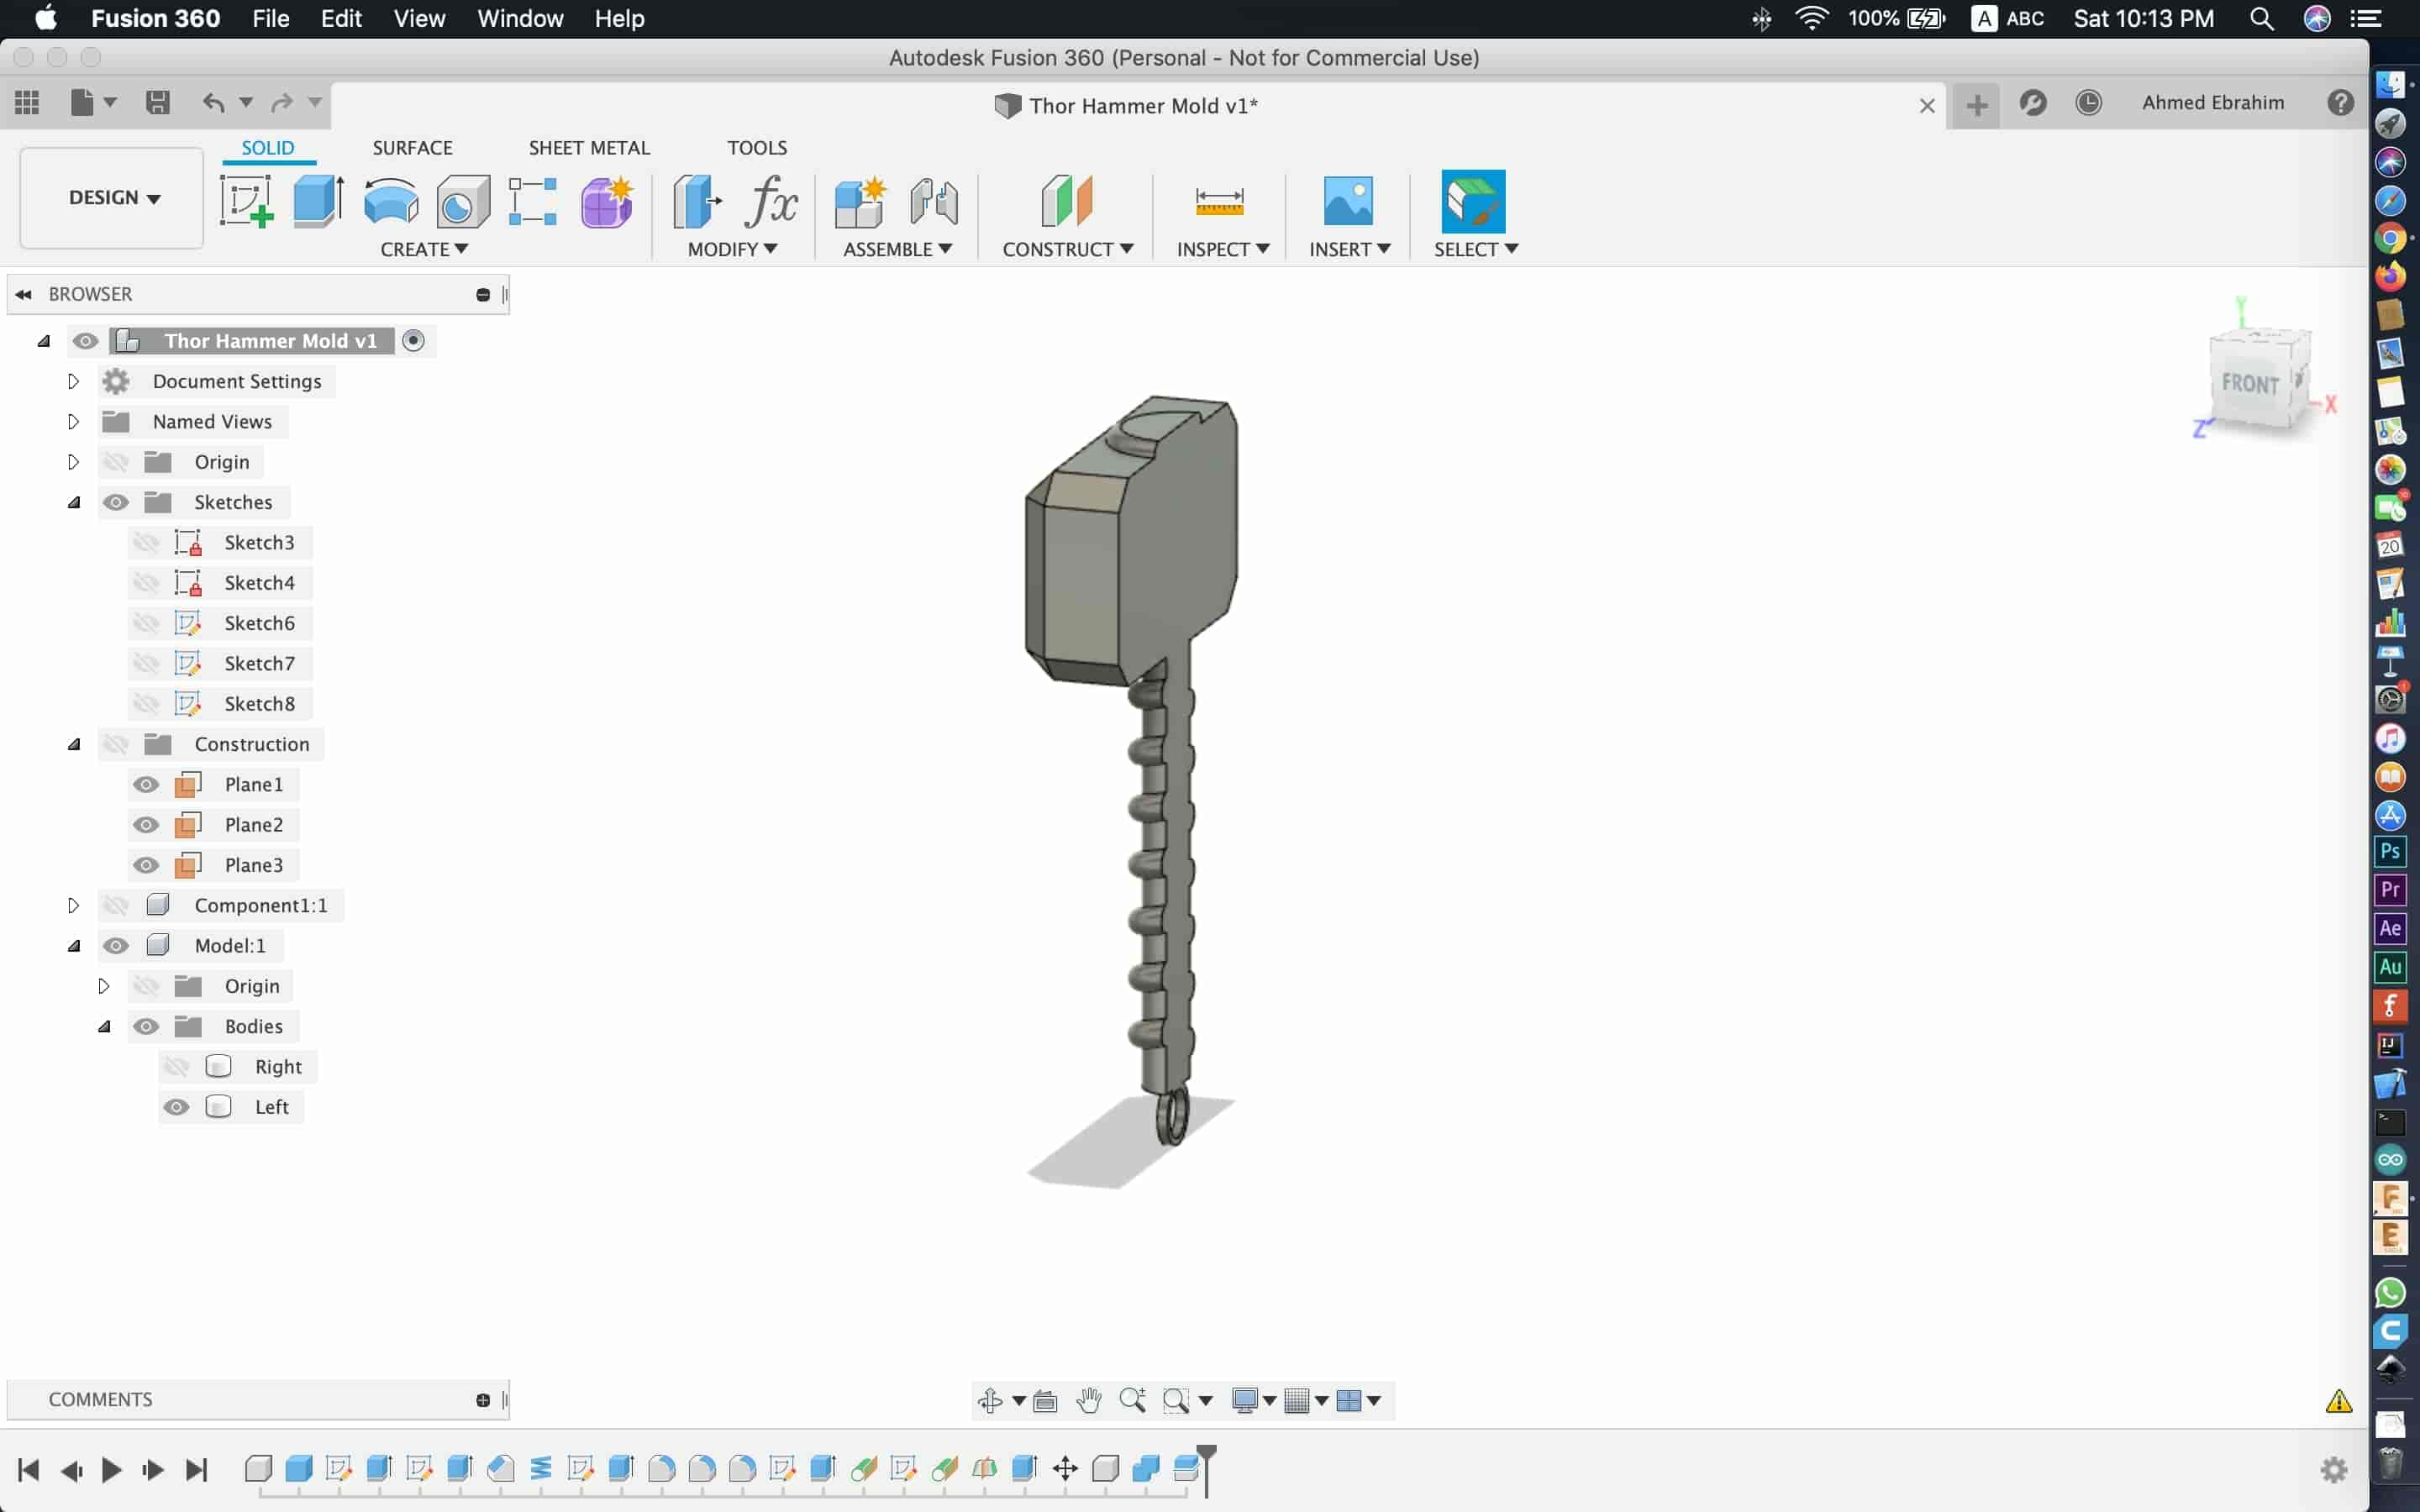Select the Create Sketch tool
The height and width of the screenshot is (1512, 2420).
pos(246,201)
